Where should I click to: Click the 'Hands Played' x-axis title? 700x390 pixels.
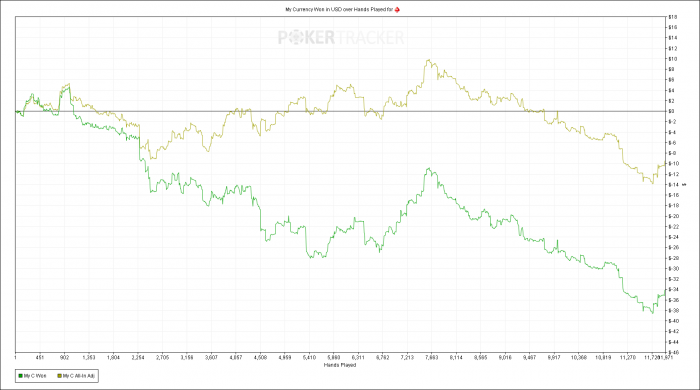point(340,365)
